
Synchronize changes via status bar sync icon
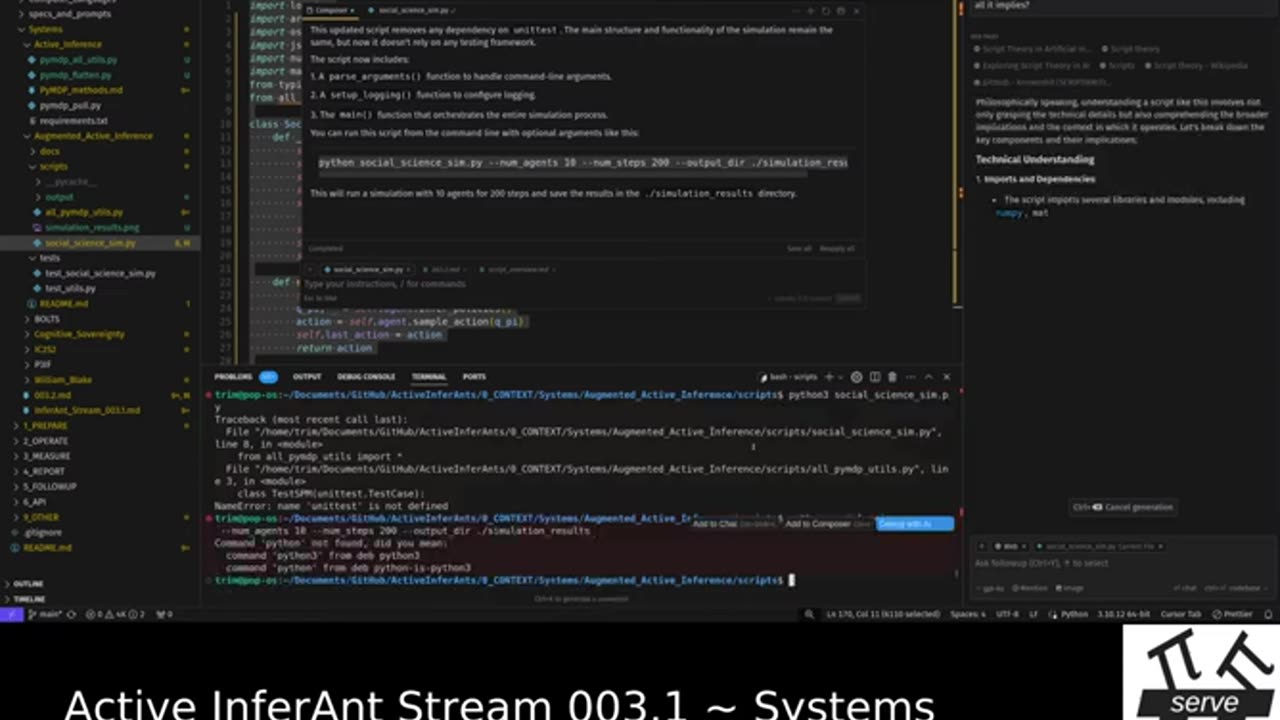pos(72,614)
